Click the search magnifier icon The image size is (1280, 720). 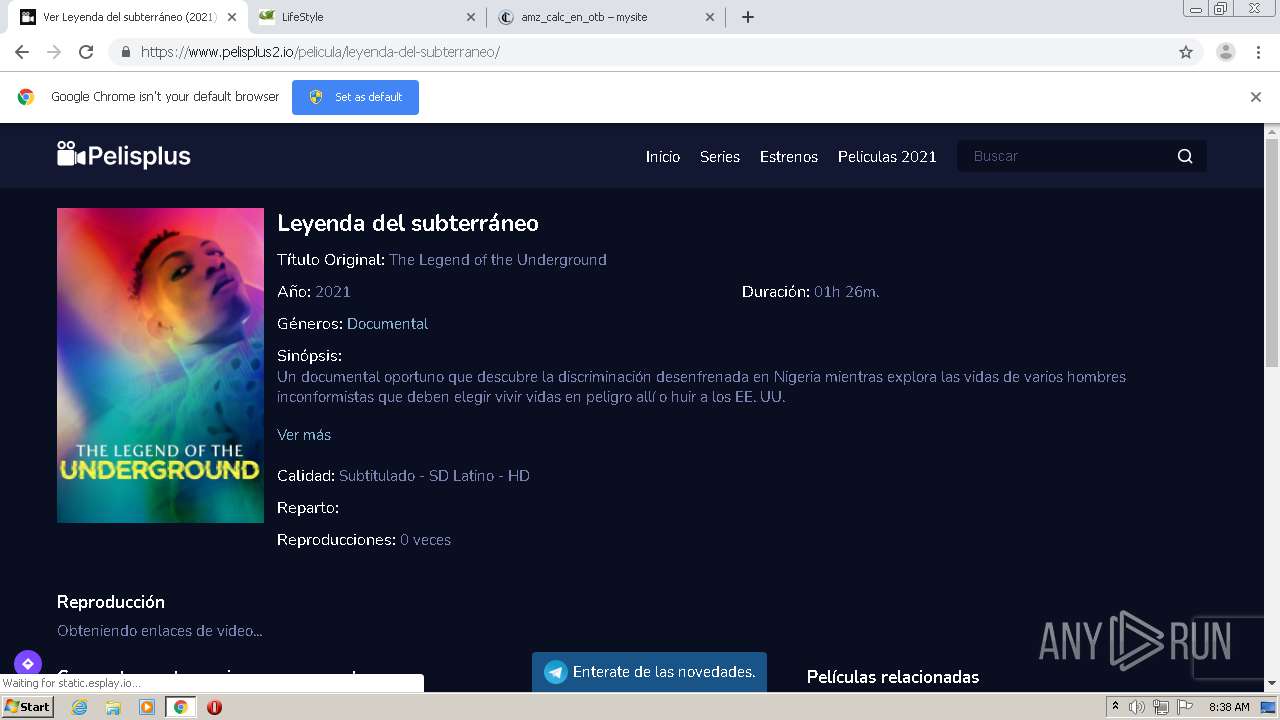[1185, 156]
